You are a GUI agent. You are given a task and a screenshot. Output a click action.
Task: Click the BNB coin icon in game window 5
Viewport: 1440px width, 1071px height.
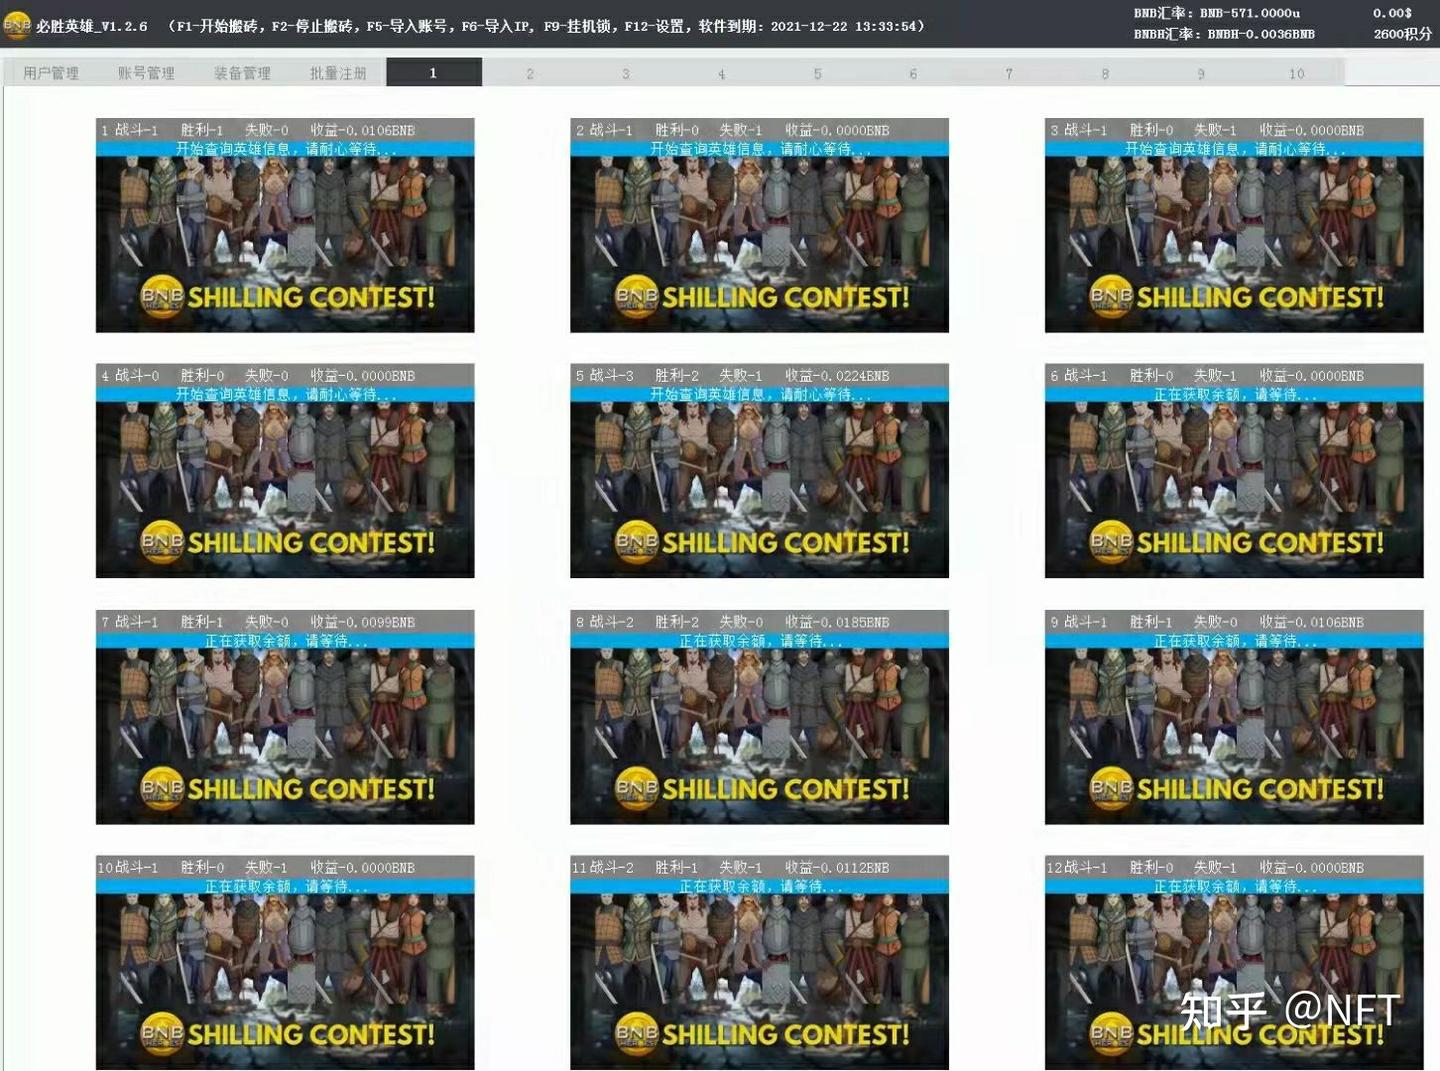coord(637,542)
